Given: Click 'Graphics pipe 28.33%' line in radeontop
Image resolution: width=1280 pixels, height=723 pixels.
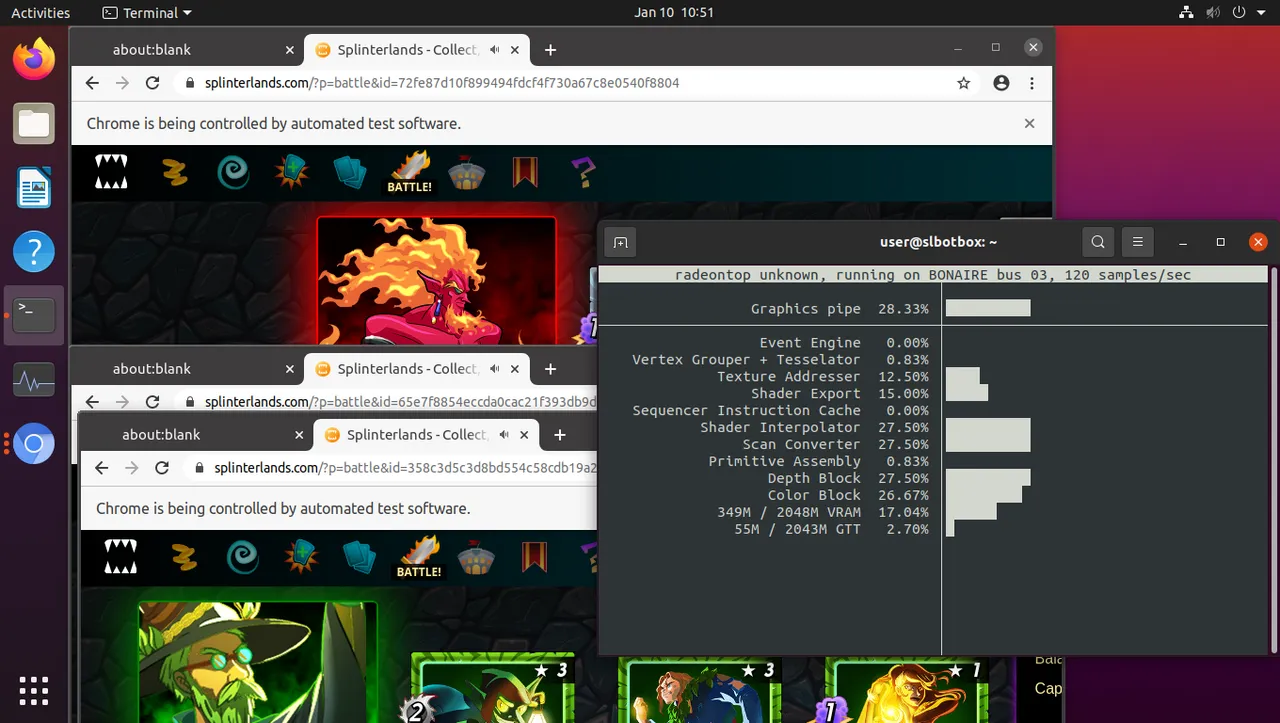Looking at the screenshot, I should pyautogui.click(x=840, y=309).
